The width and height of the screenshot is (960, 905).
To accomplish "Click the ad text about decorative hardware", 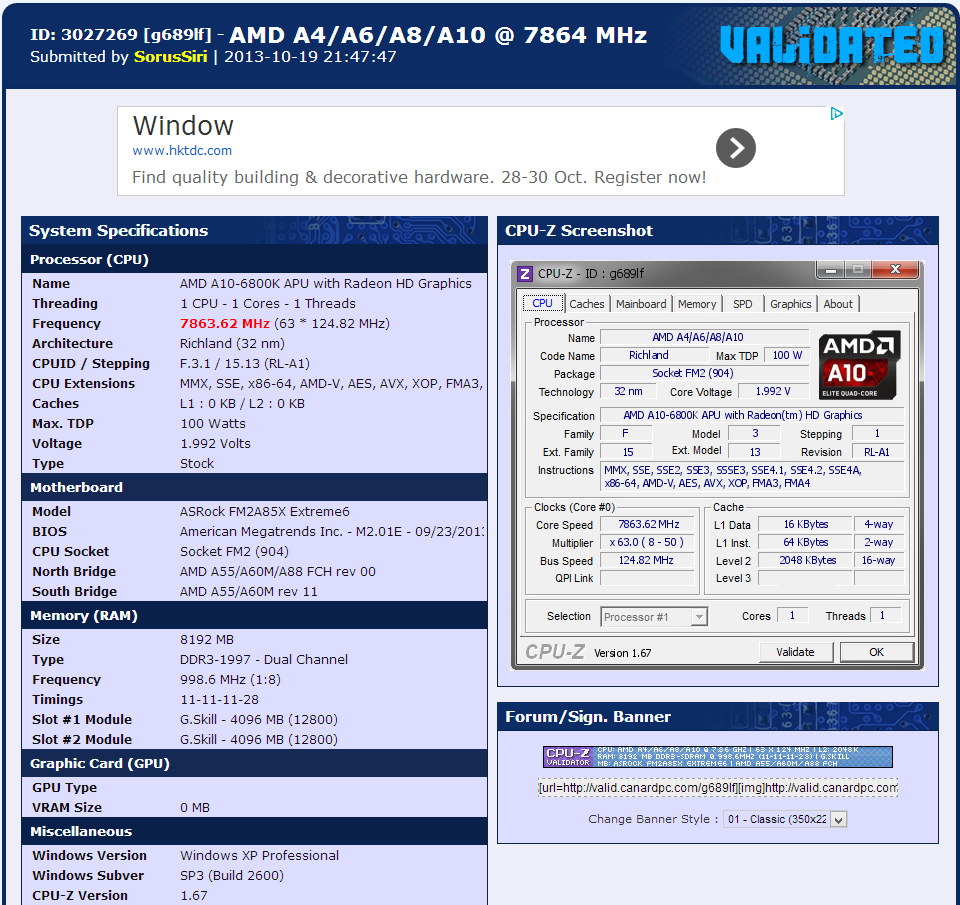I will [419, 178].
